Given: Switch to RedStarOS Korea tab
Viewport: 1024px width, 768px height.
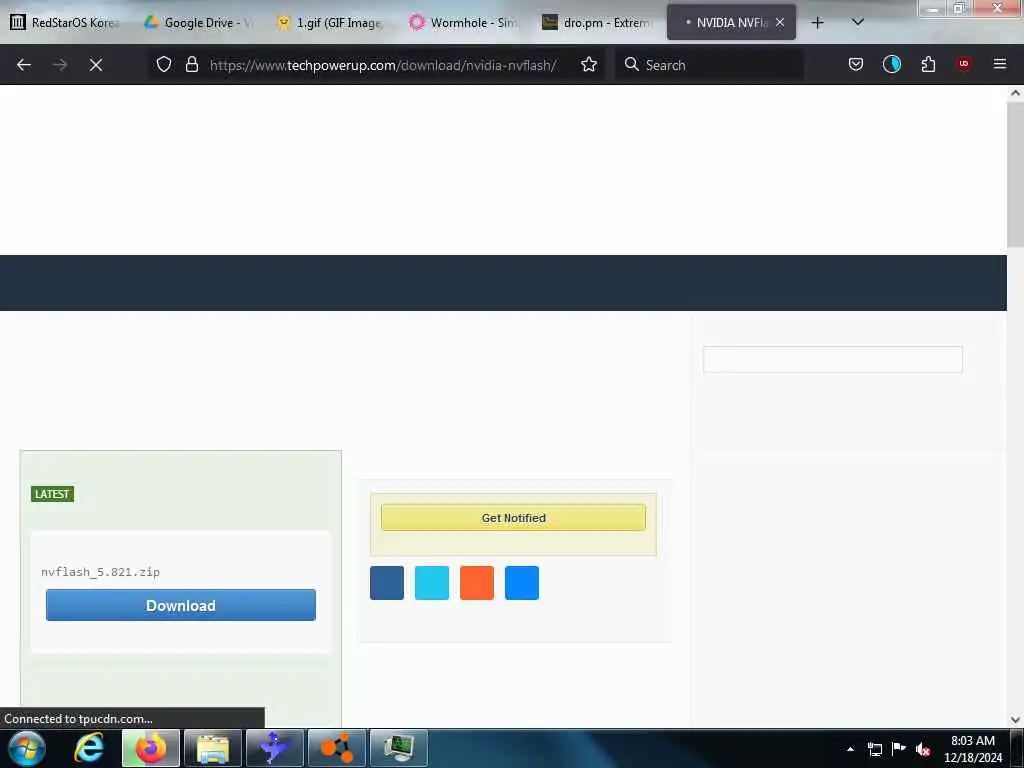Looking at the screenshot, I should point(65,23).
